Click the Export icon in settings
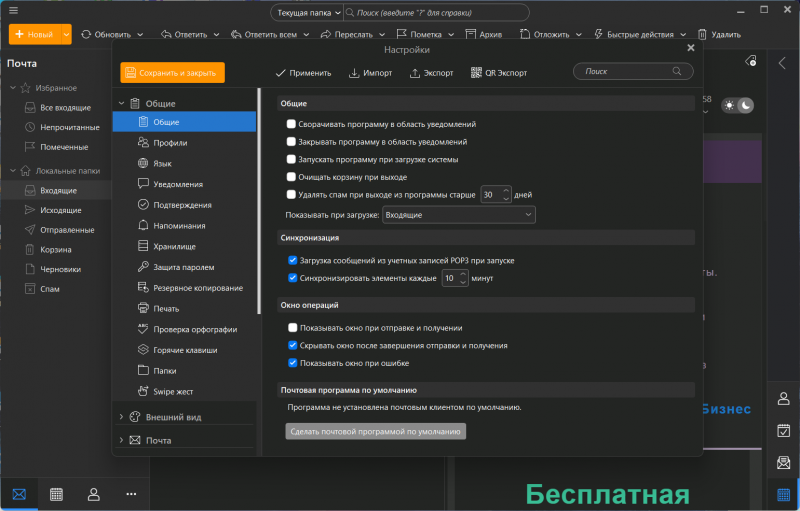The width and height of the screenshot is (800, 511). (415, 73)
